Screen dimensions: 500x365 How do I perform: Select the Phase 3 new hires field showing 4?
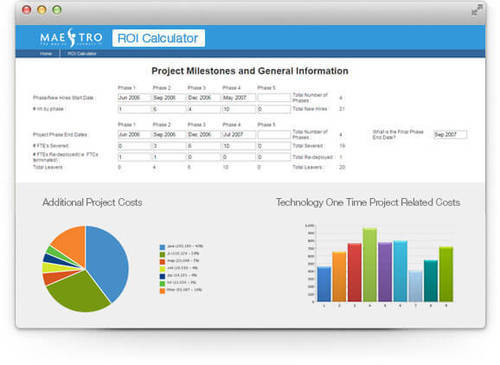point(204,109)
